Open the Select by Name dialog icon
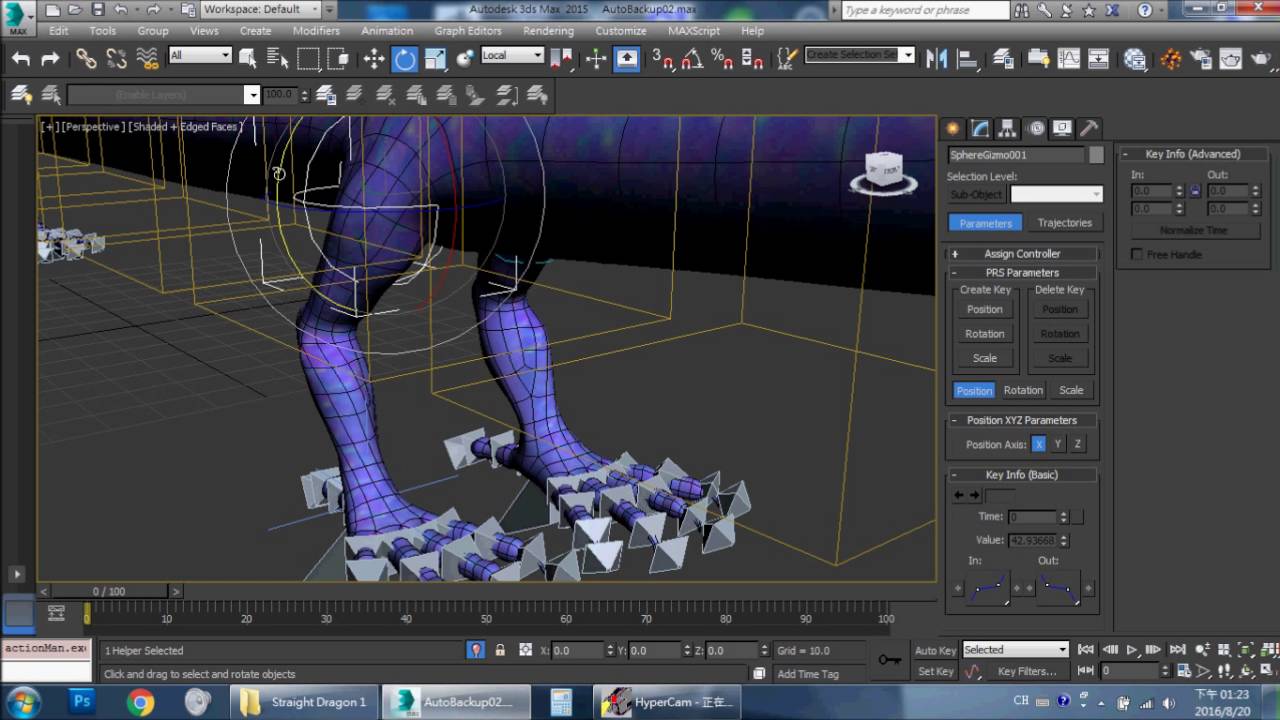Screen dimensions: 1280x720 coord(277,59)
